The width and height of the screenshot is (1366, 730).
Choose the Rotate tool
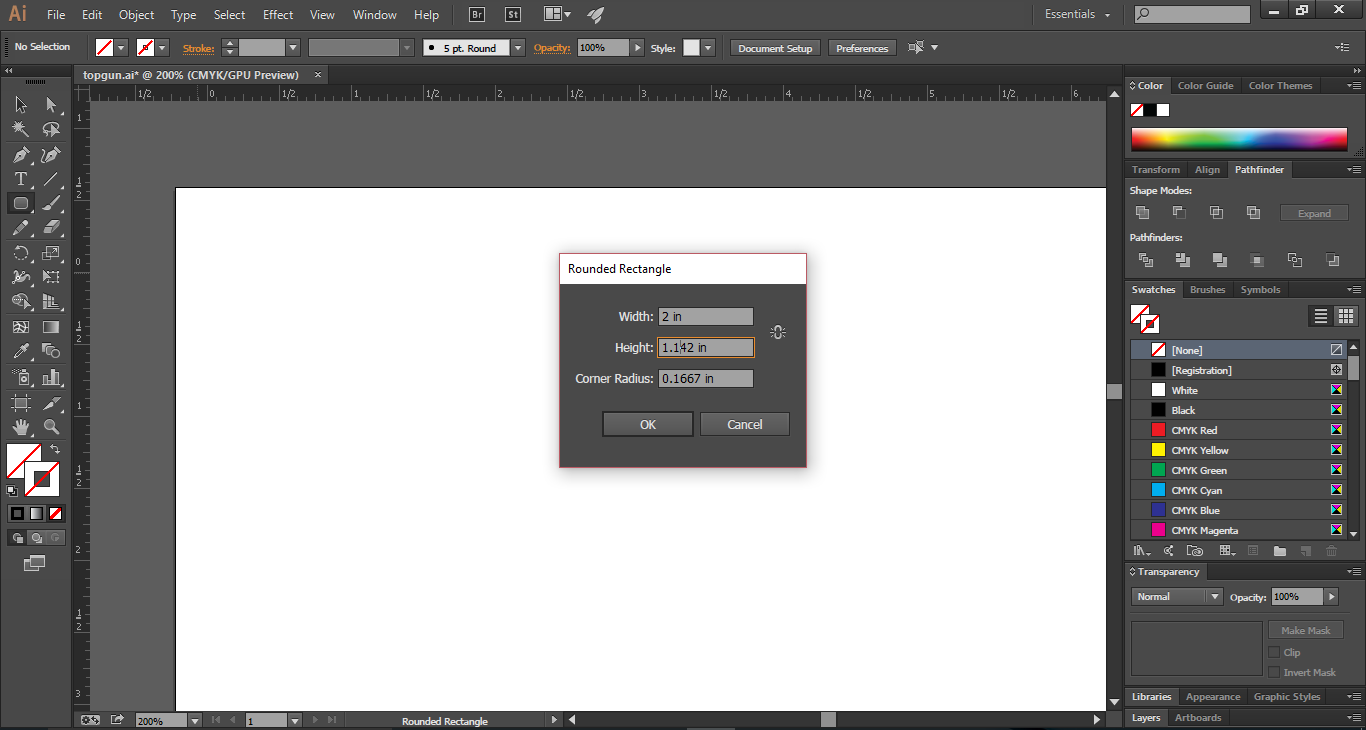[21, 253]
